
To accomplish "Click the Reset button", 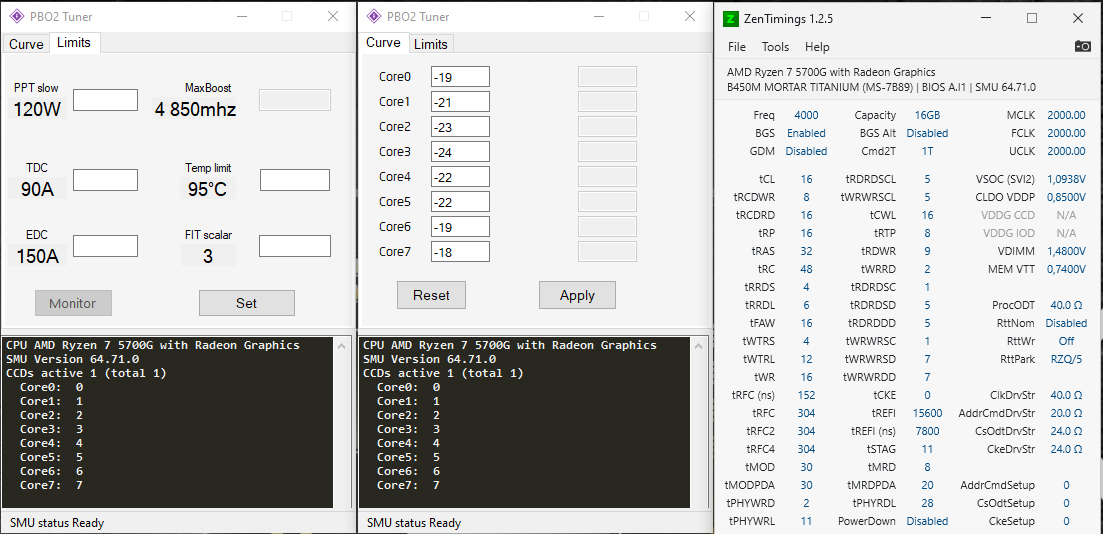I will pos(431,295).
